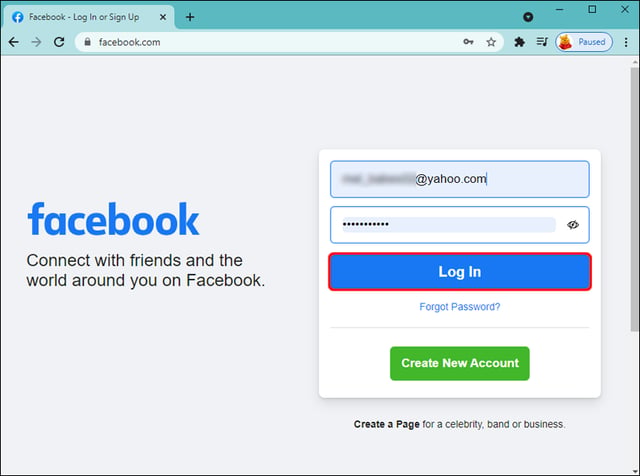This screenshot has height=476, width=640.
Task: Click the Create a Page link
Action: click(x=387, y=424)
